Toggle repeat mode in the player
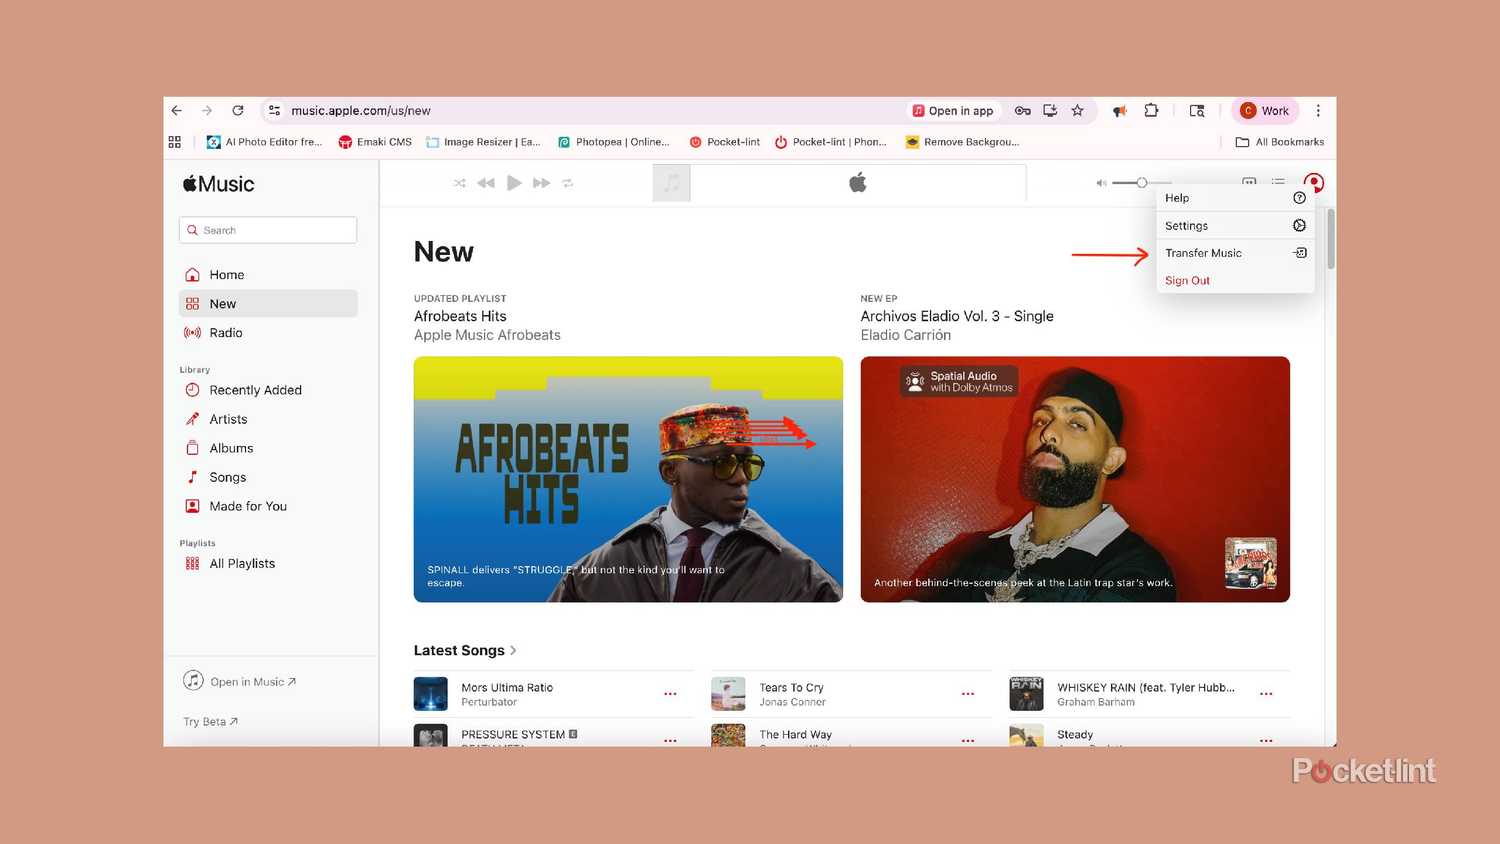Image resolution: width=1500 pixels, height=844 pixels. pyautogui.click(x=568, y=183)
